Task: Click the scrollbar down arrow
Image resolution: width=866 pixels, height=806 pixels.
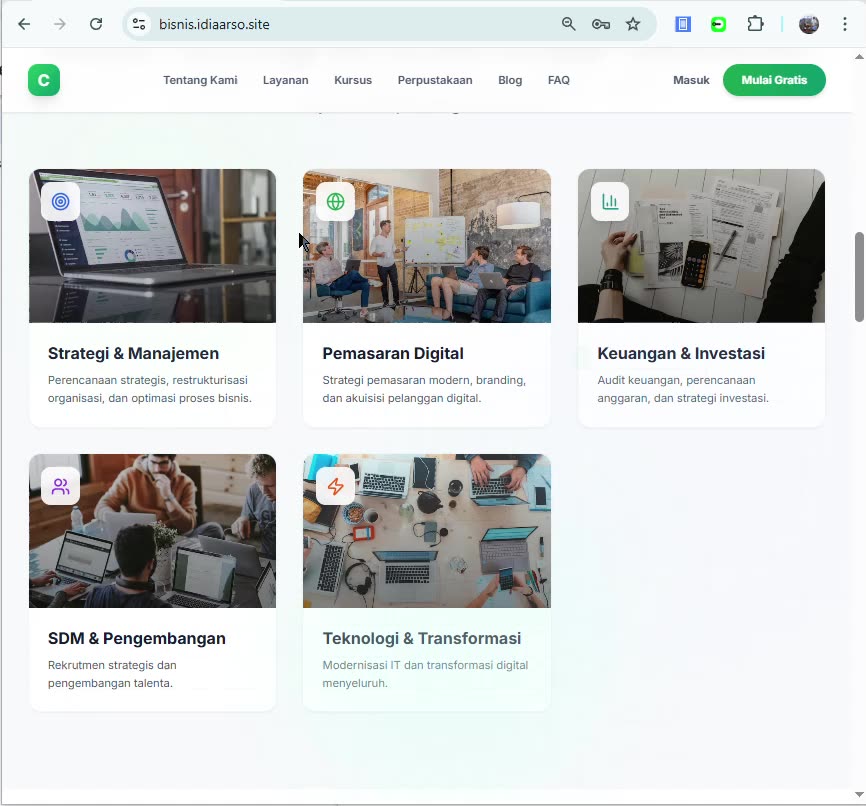Action: pyautogui.click(x=859, y=795)
